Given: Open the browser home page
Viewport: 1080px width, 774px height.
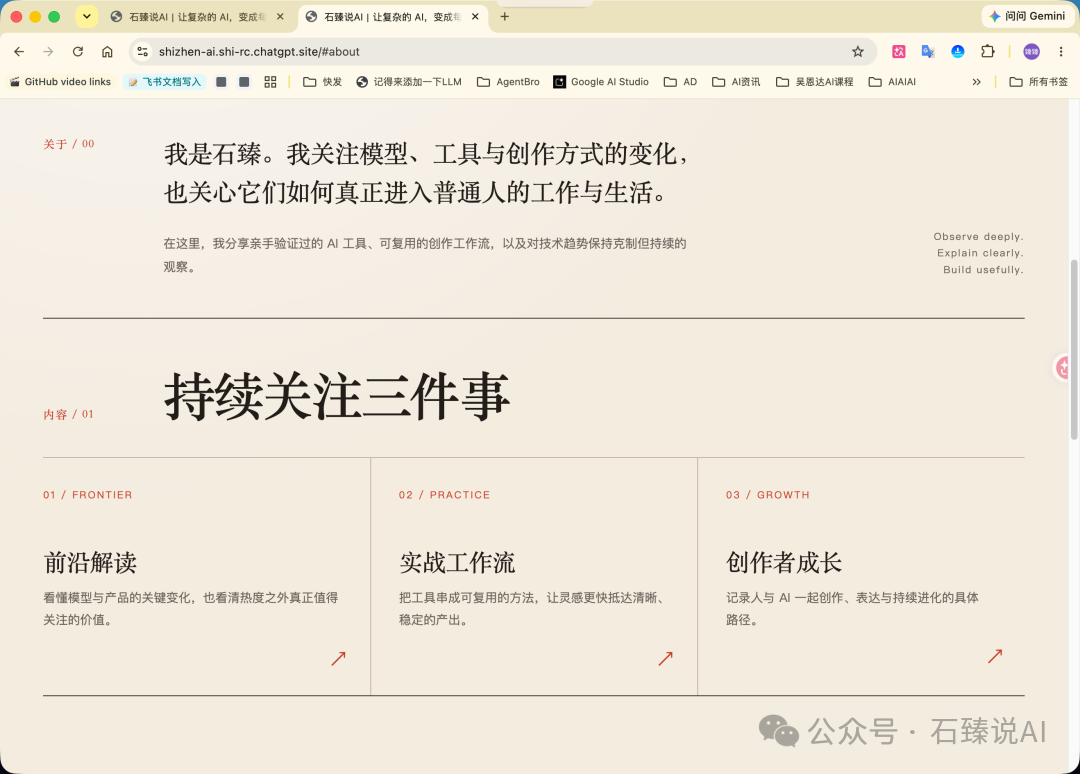Looking at the screenshot, I should pyautogui.click(x=107, y=52).
